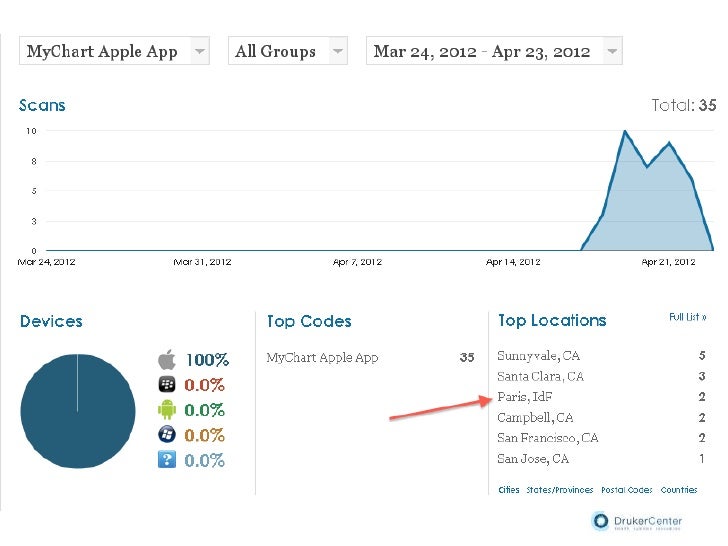
Task: Switch to the States/Provinces tab
Action: pos(559,490)
